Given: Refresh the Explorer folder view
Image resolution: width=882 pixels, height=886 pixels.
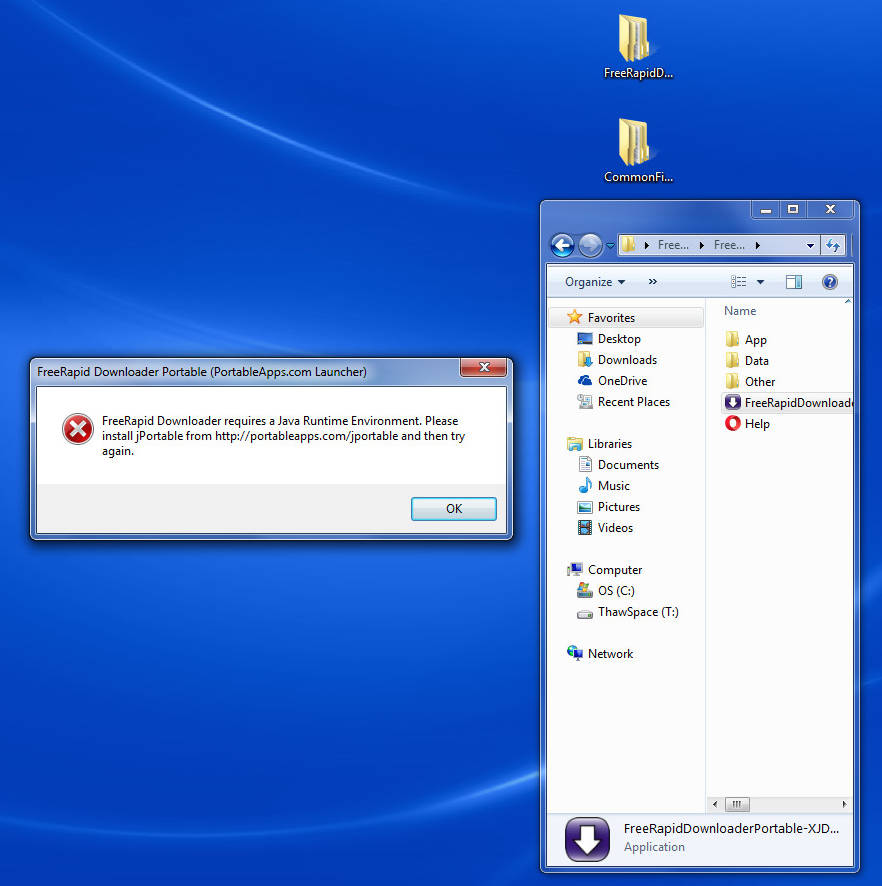Looking at the screenshot, I should coord(833,245).
